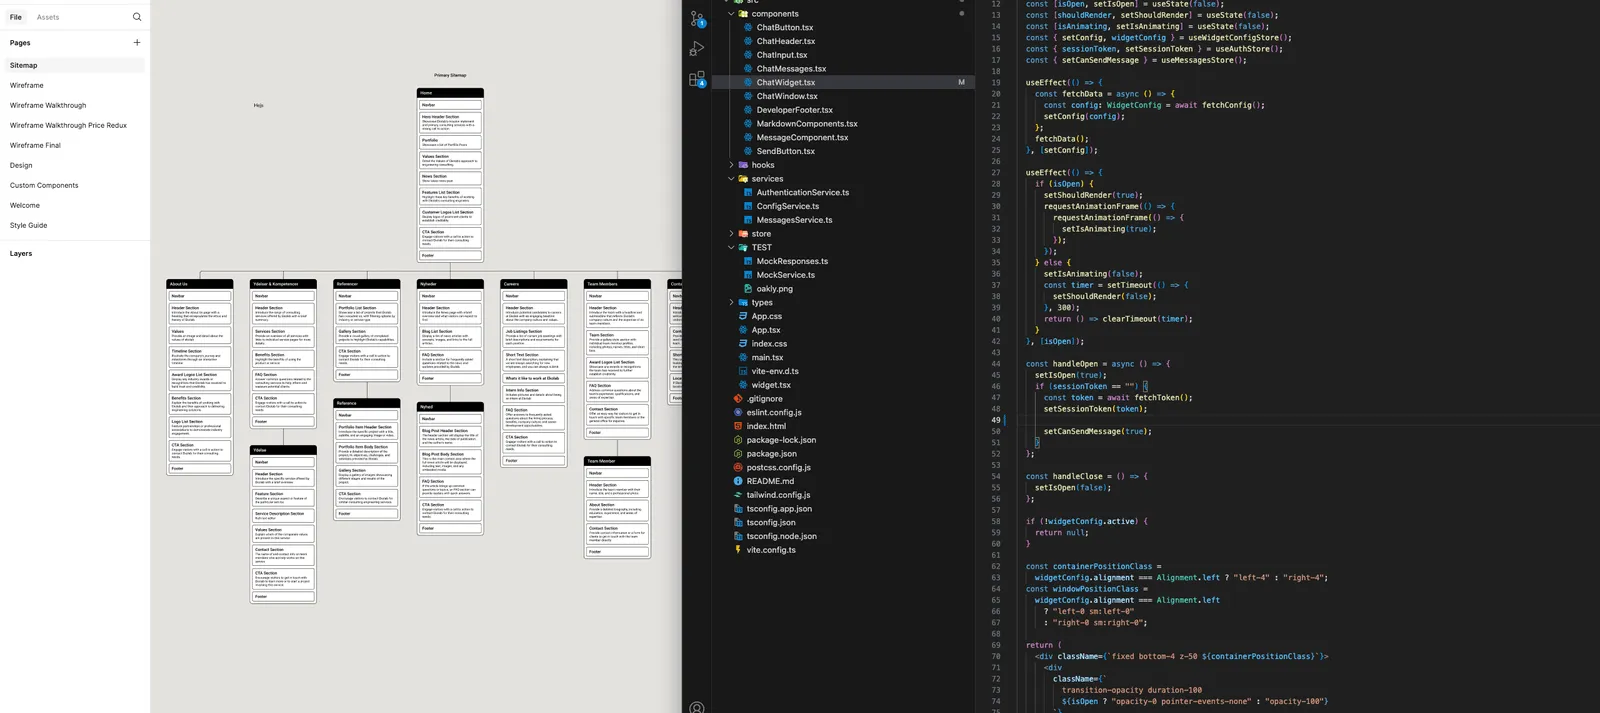
Task: Click info icon beside README.md
Action: pos(738,482)
